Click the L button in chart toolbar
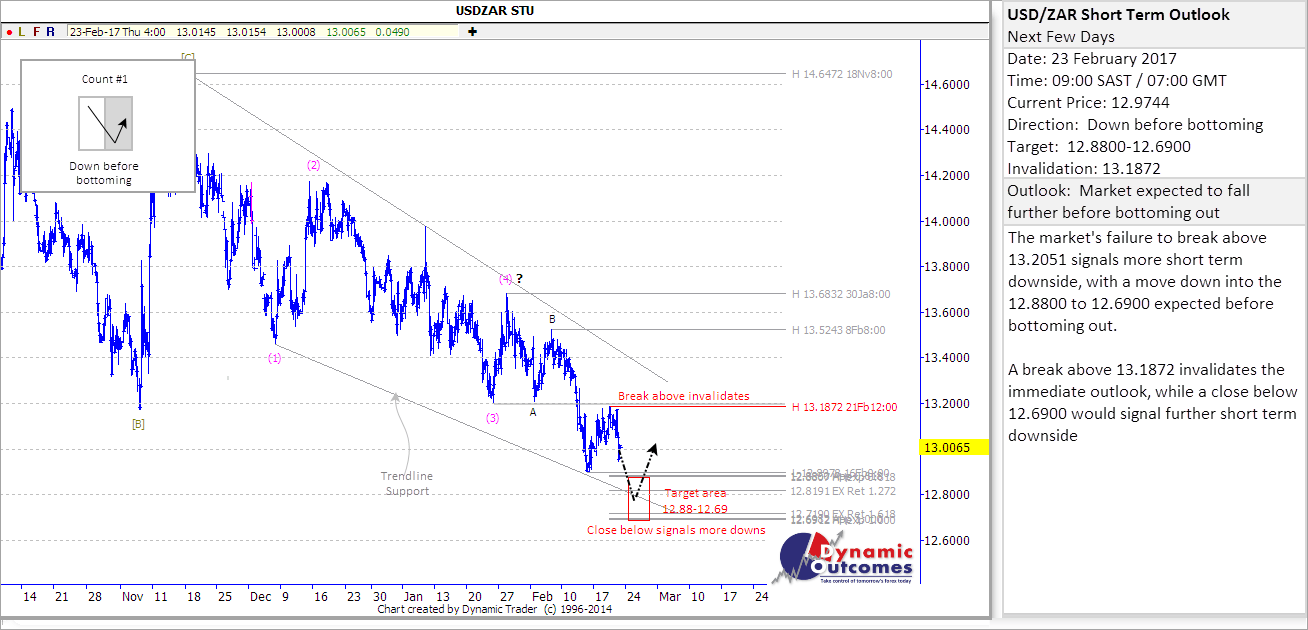This screenshot has width=1308, height=630. click(22, 32)
